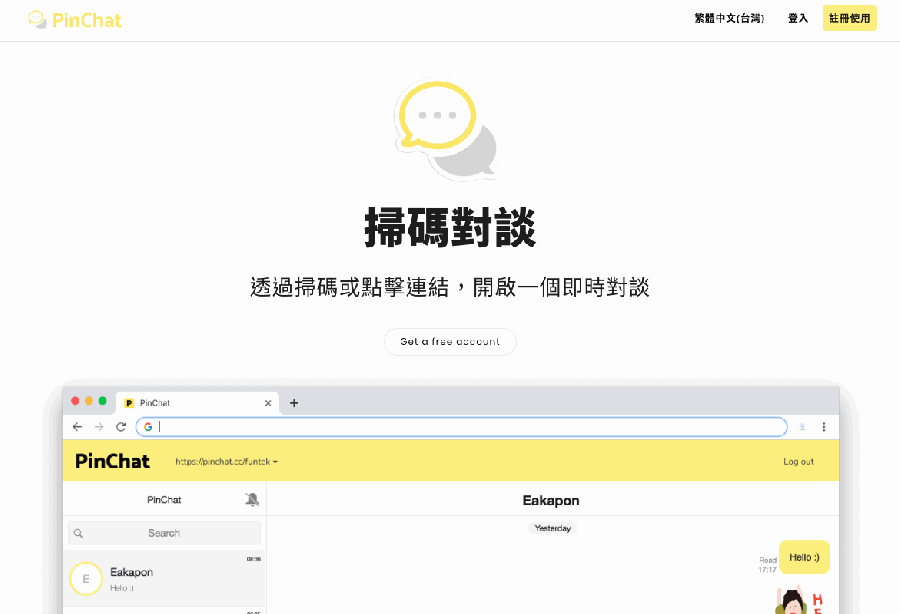Click the Yesterday date label
This screenshot has height=614, width=900.
pyautogui.click(x=553, y=528)
